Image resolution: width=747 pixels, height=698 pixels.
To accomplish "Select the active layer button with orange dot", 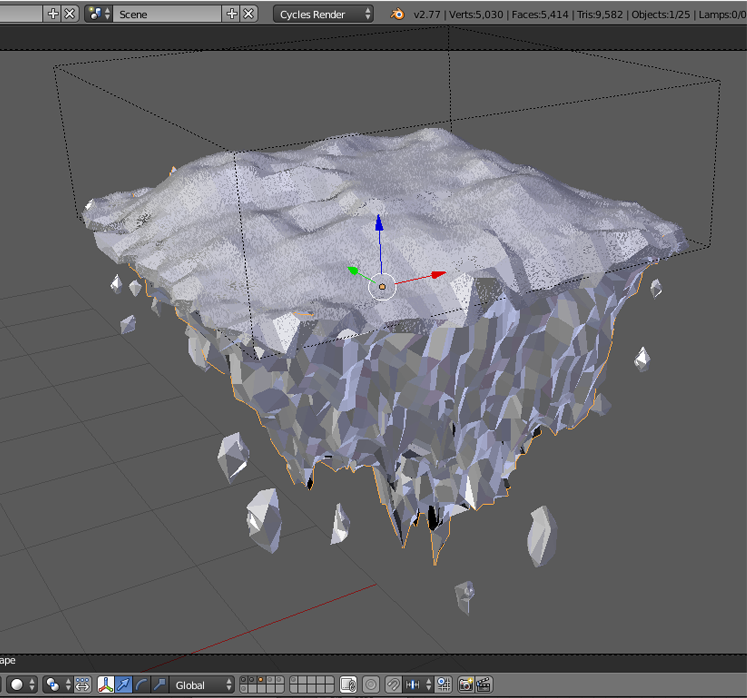I will [x=261, y=680].
